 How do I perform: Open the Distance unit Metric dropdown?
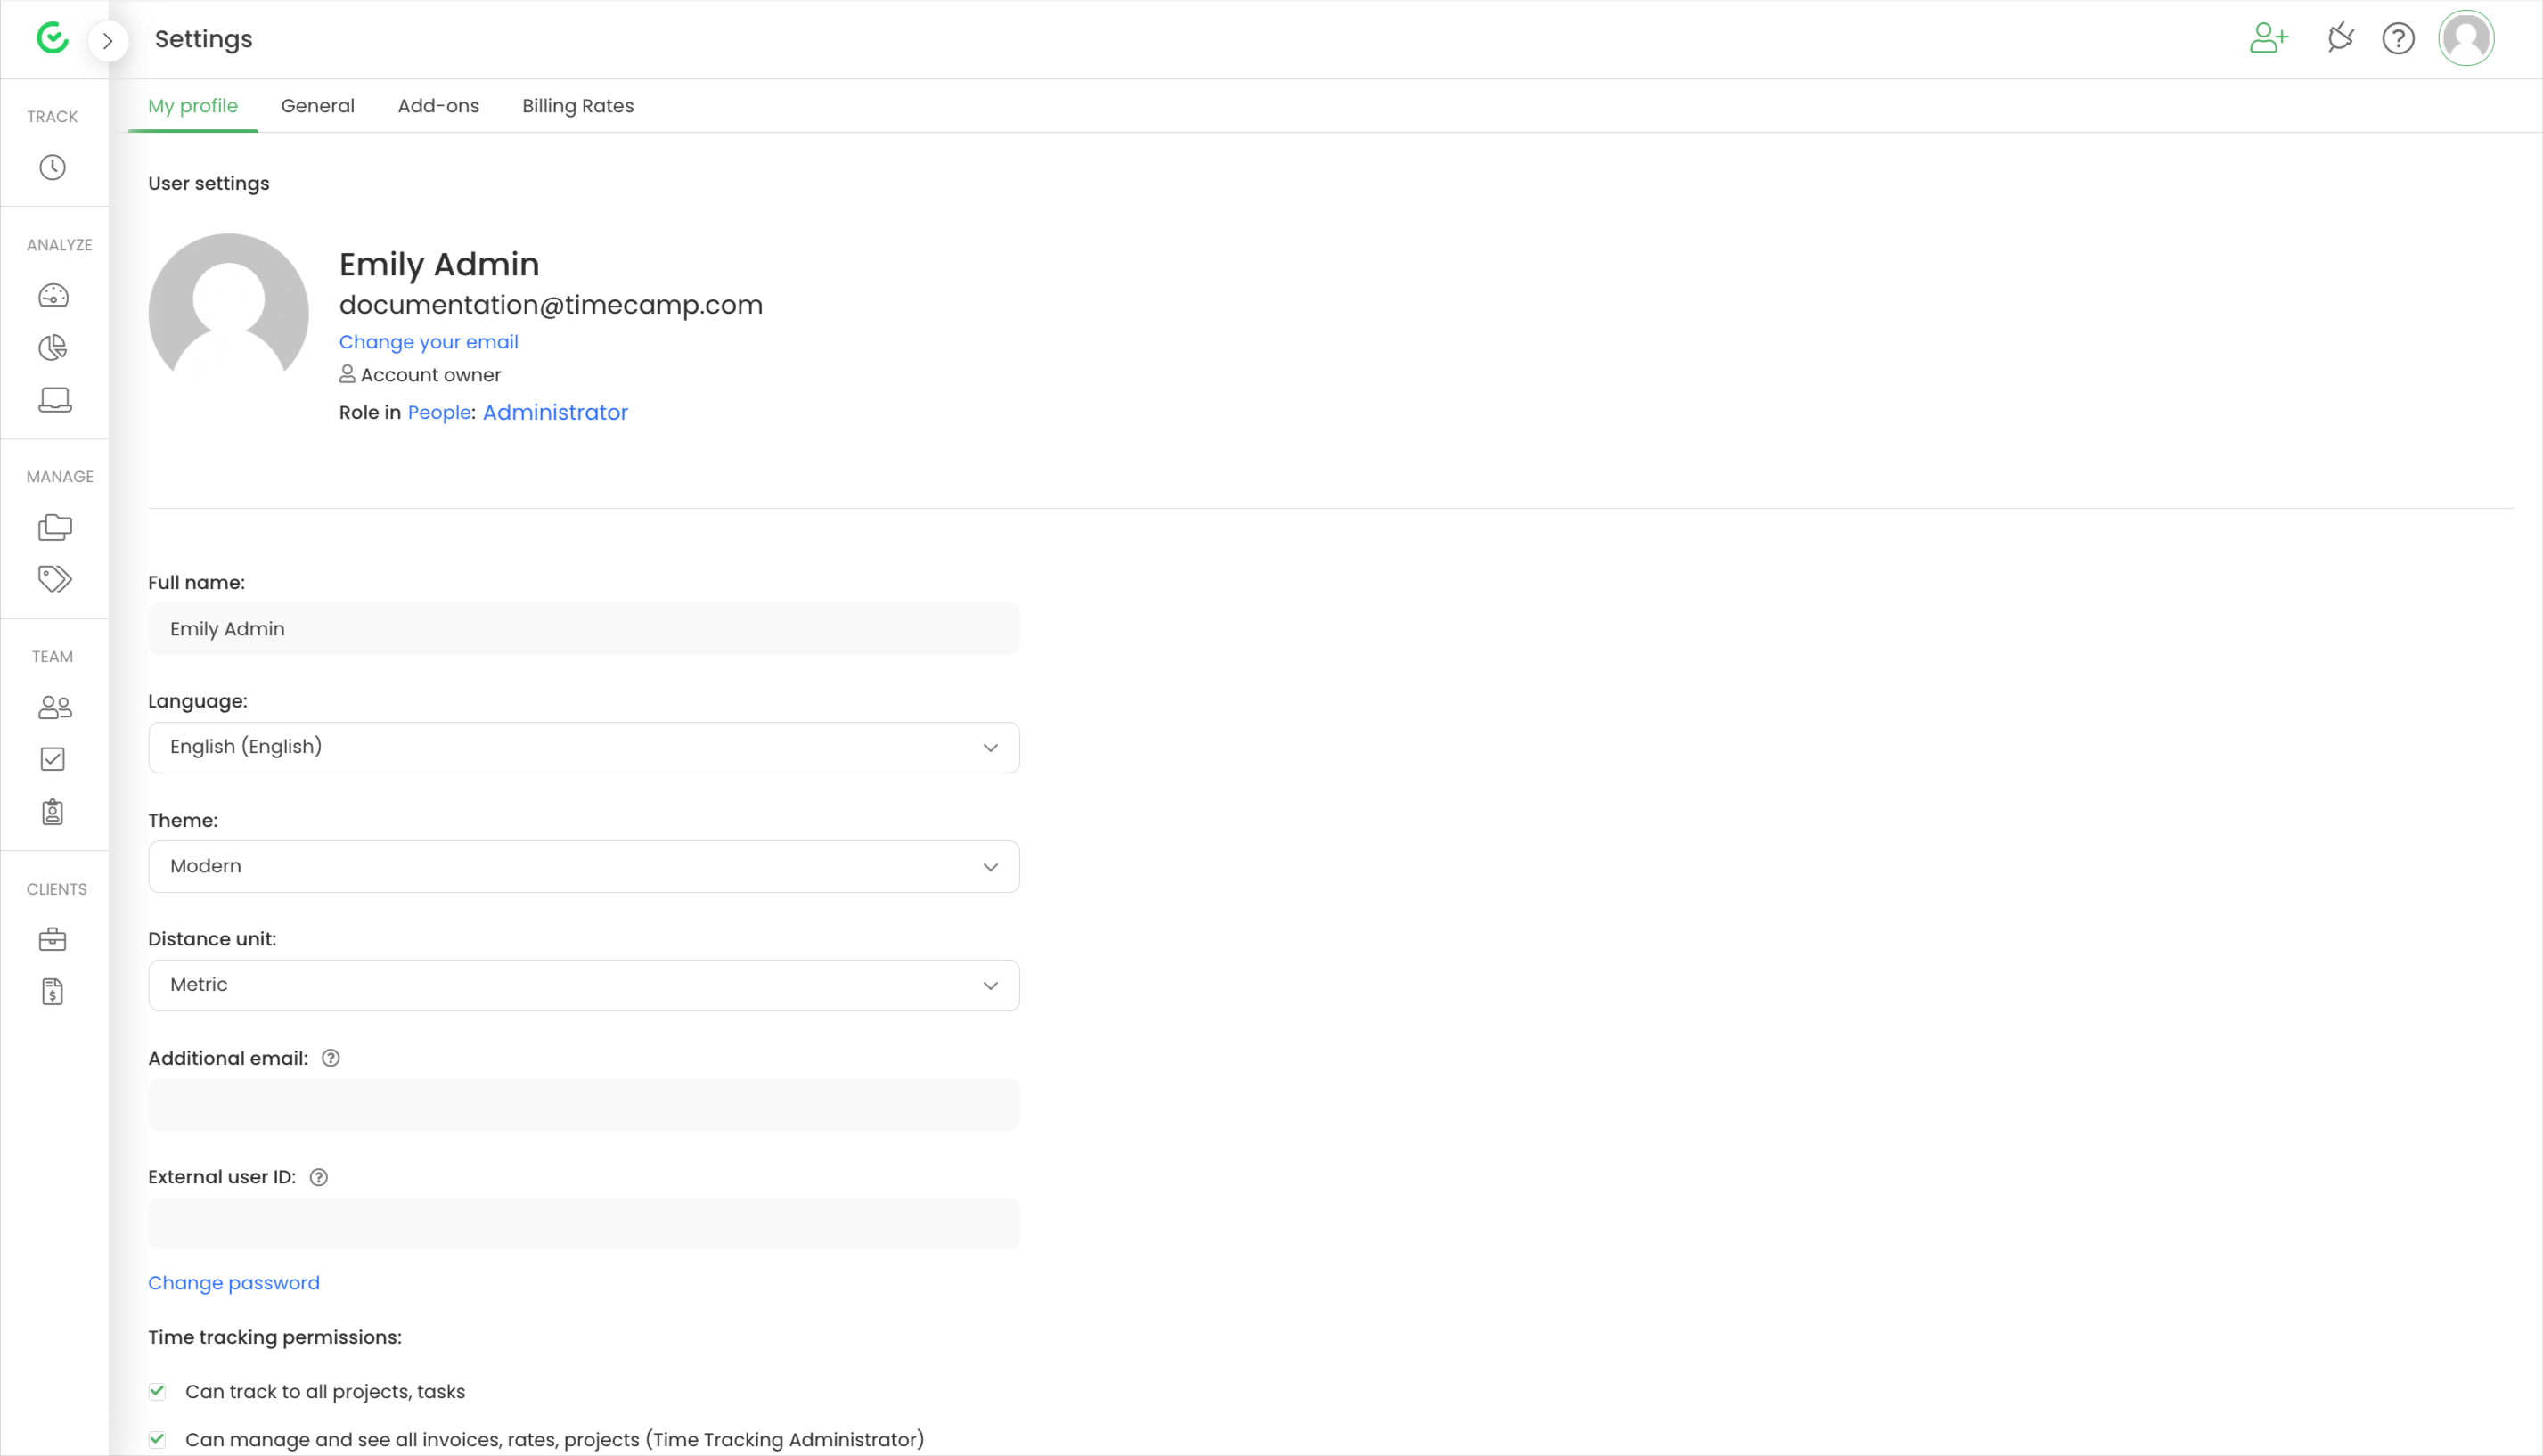[583, 985]
